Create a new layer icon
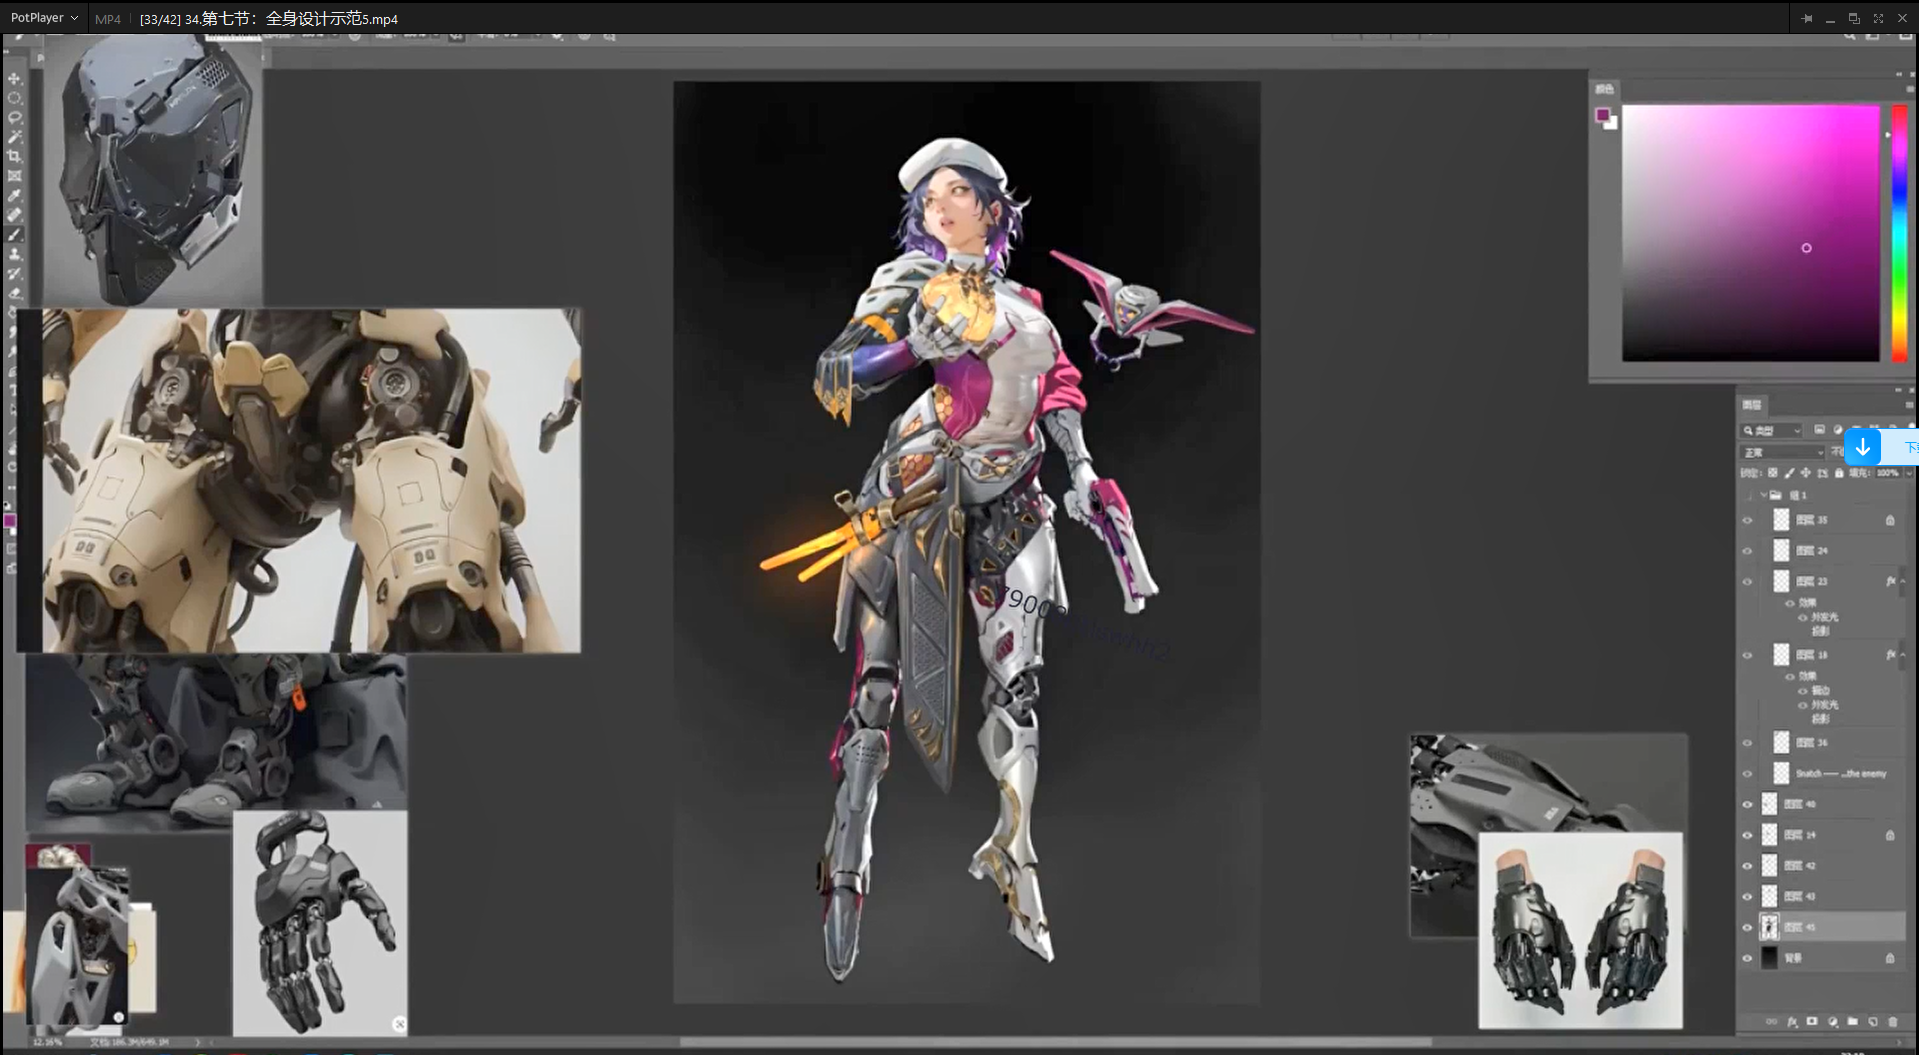 click(1872, 1021)
